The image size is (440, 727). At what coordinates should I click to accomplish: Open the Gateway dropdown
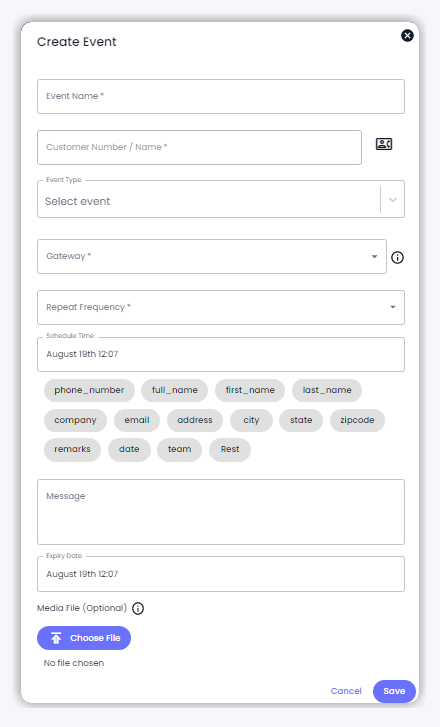(x=212, y=256)
